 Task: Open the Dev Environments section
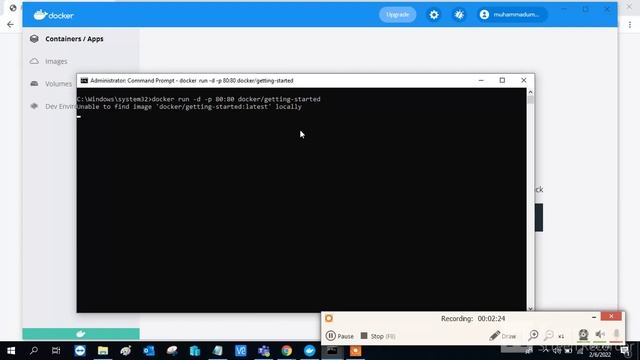60,106
